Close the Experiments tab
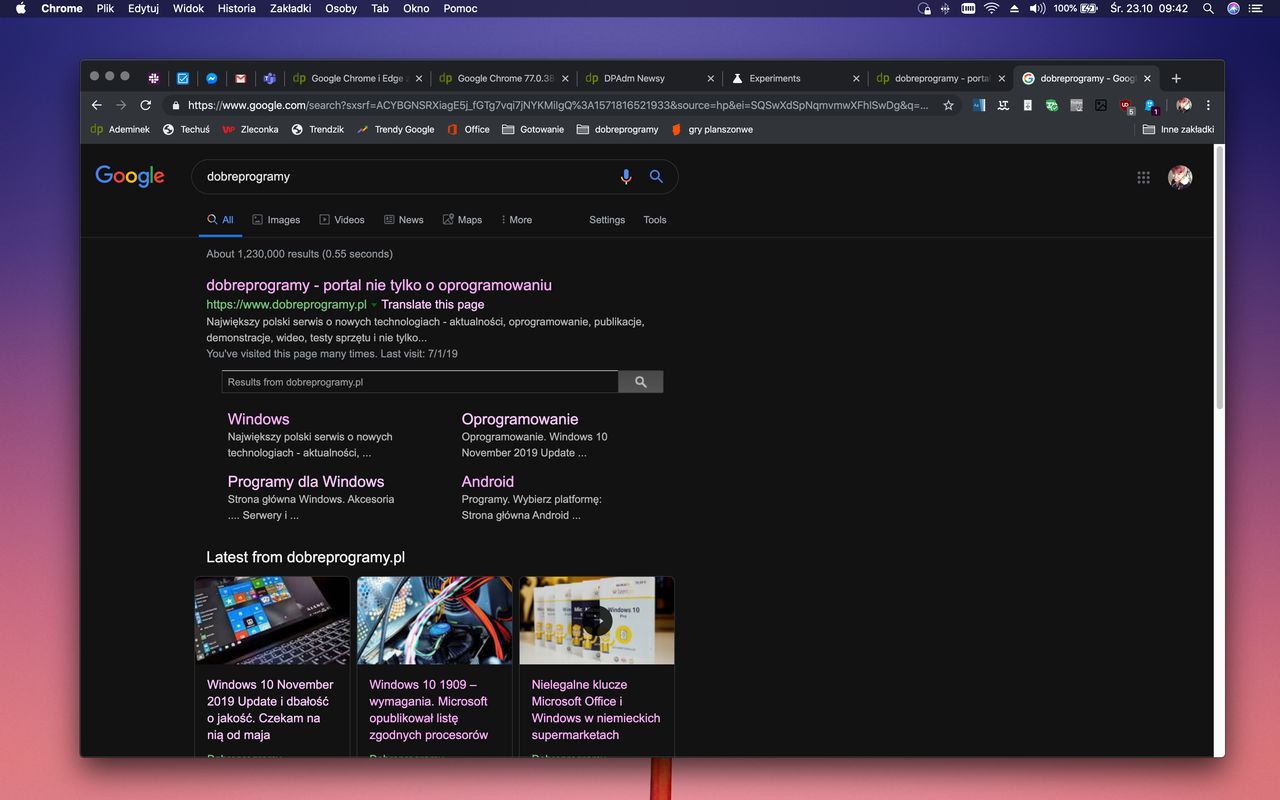The height and width of the screenshot is (800, 1280). (x=856, y=78)
